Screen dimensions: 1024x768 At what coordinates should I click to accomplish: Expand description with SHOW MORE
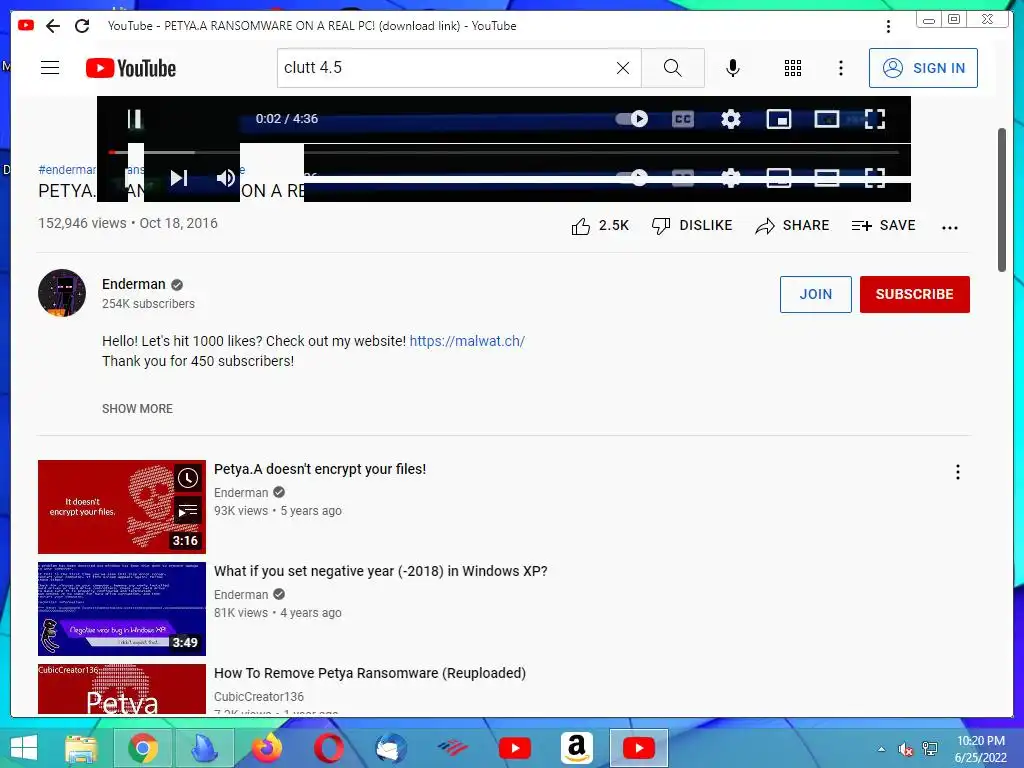pyautogui.click(x=137, y=409)
